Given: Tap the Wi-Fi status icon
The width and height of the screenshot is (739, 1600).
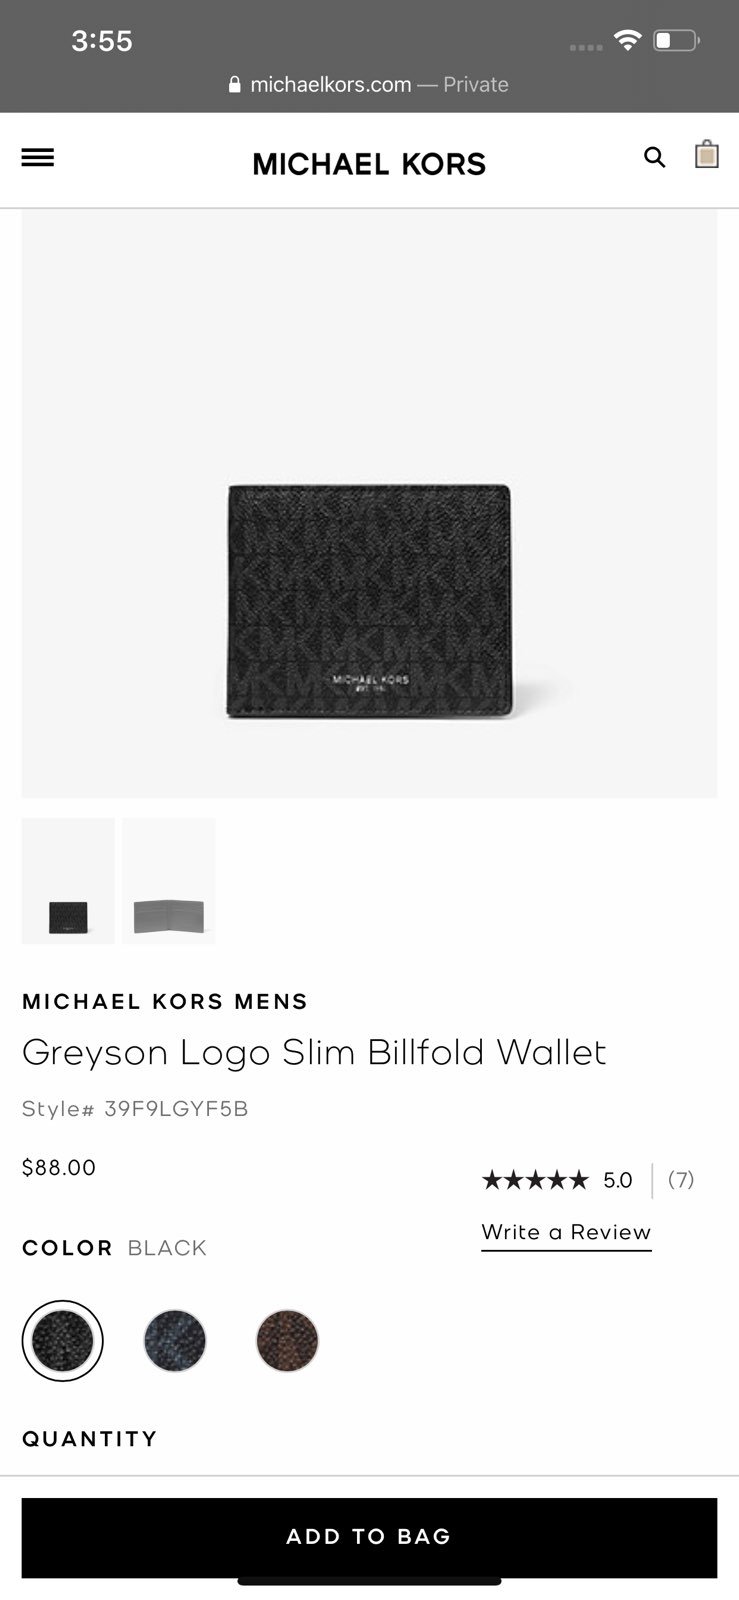Looking at the screenshot, I should [627, 40].
